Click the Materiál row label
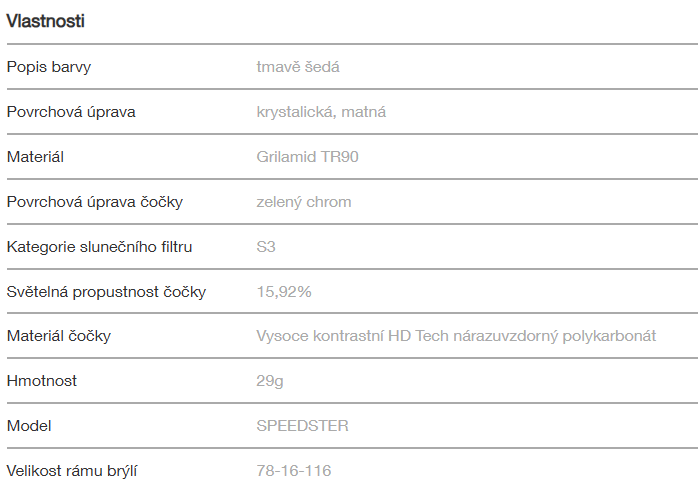 pos(36,157)
